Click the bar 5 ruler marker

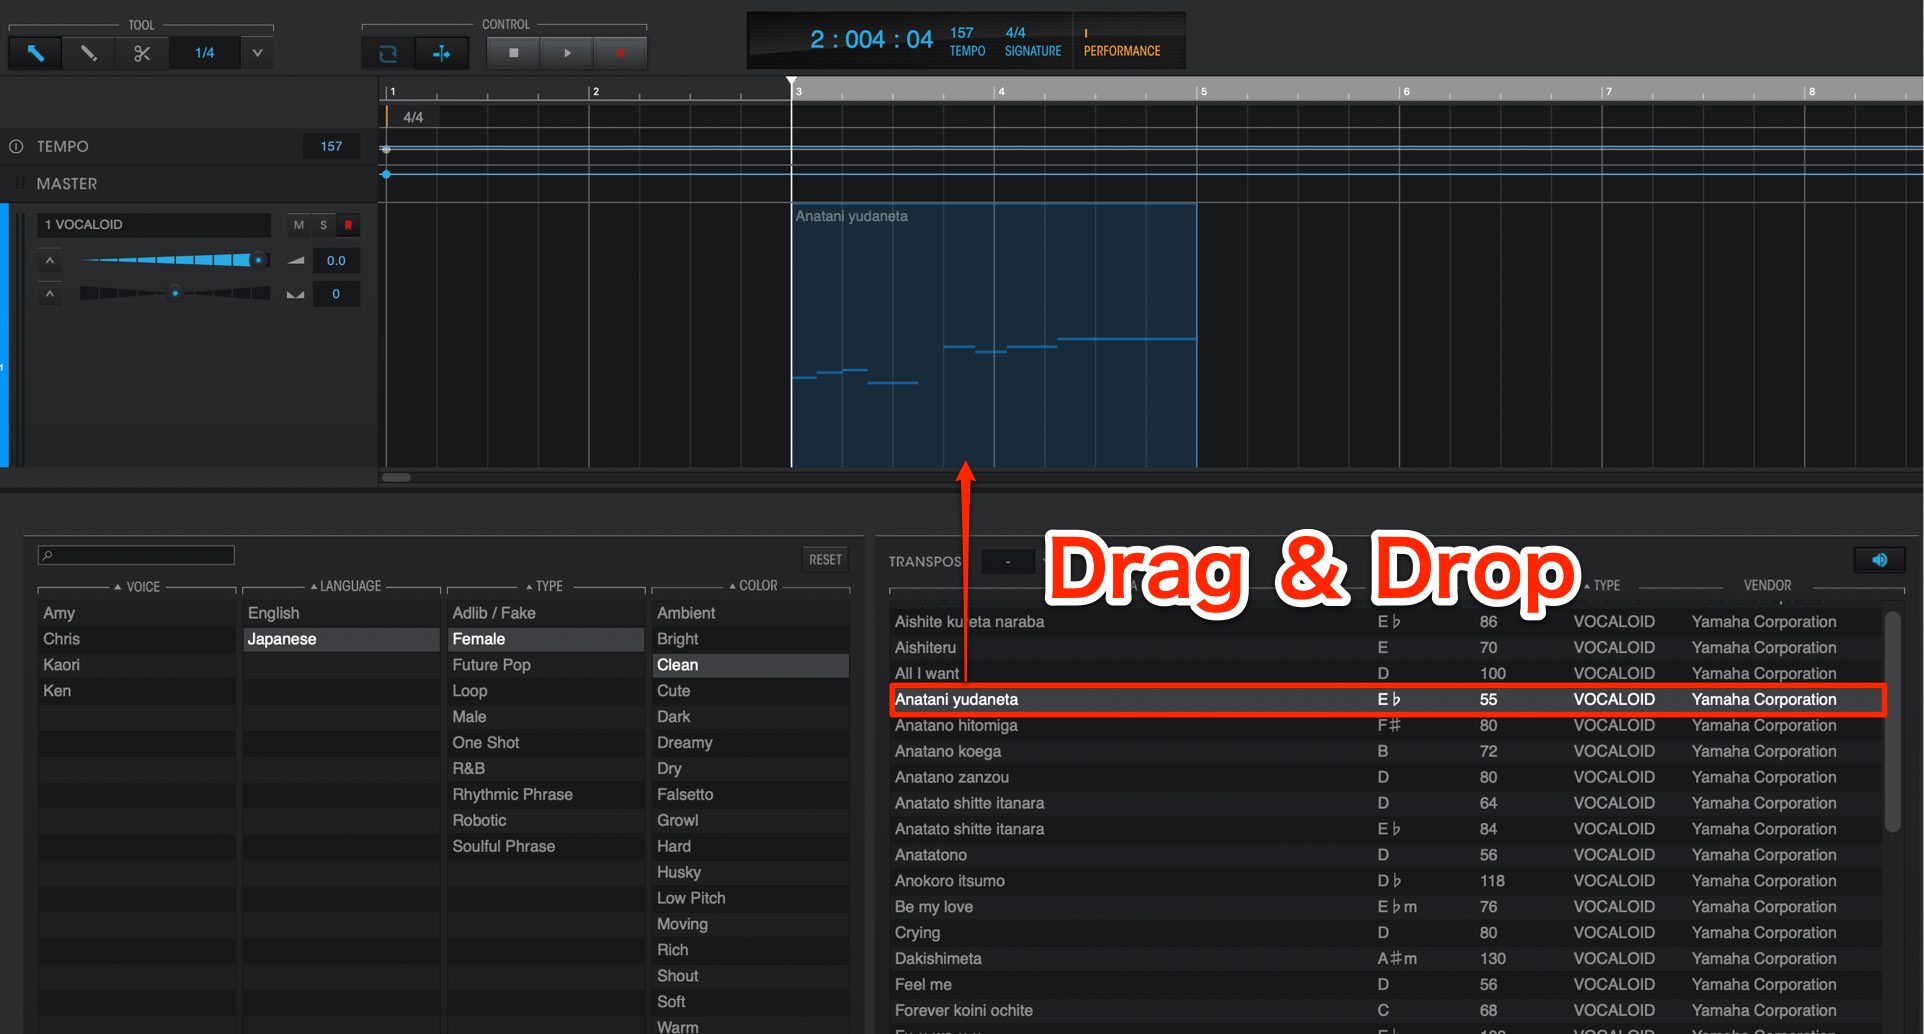(1202, 91)
